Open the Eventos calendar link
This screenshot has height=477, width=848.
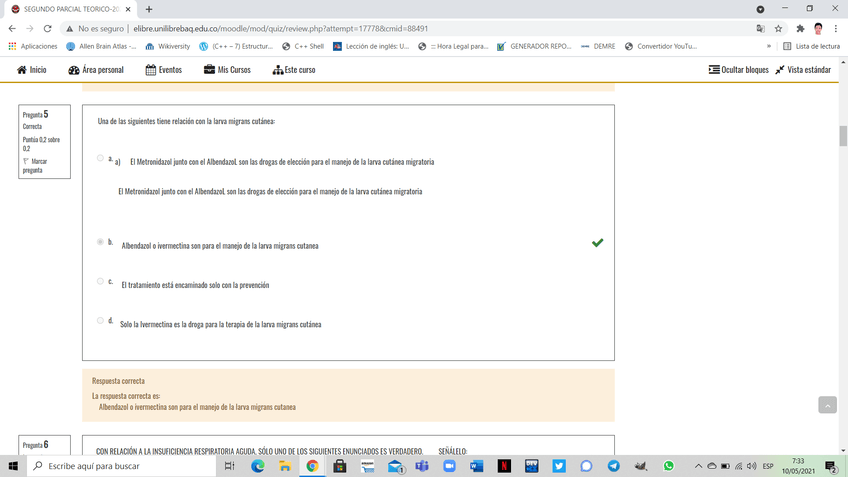click(x=163, y=70)
